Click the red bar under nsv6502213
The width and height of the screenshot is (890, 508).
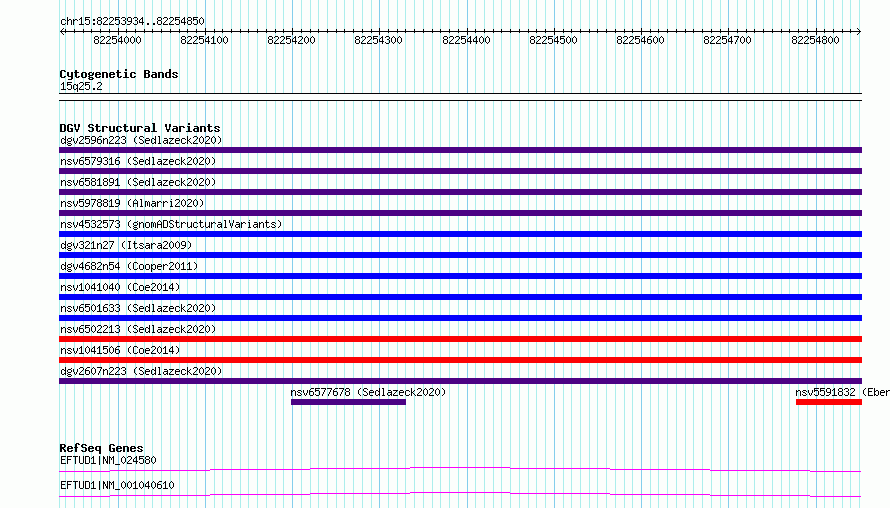[x=460, y=339]
